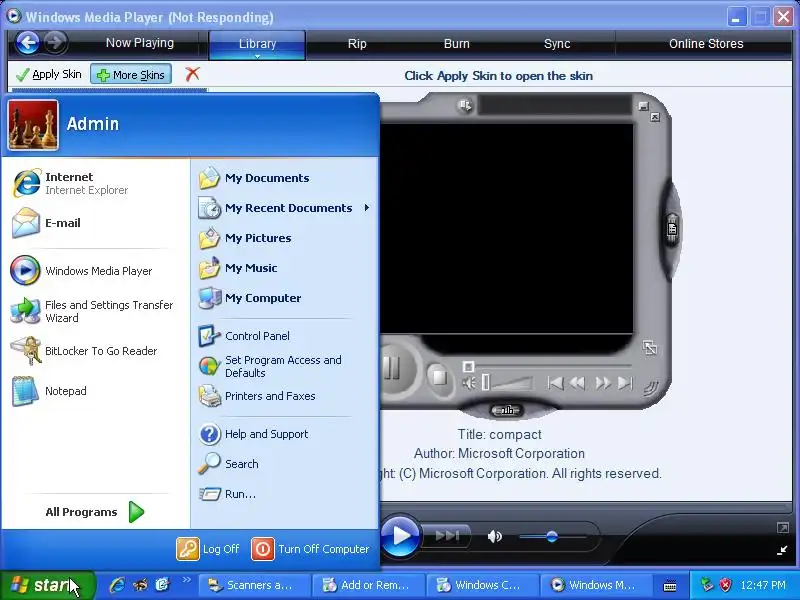Click full screen icon in skin preview
This screenshot has width=800, height=600.
650,348
